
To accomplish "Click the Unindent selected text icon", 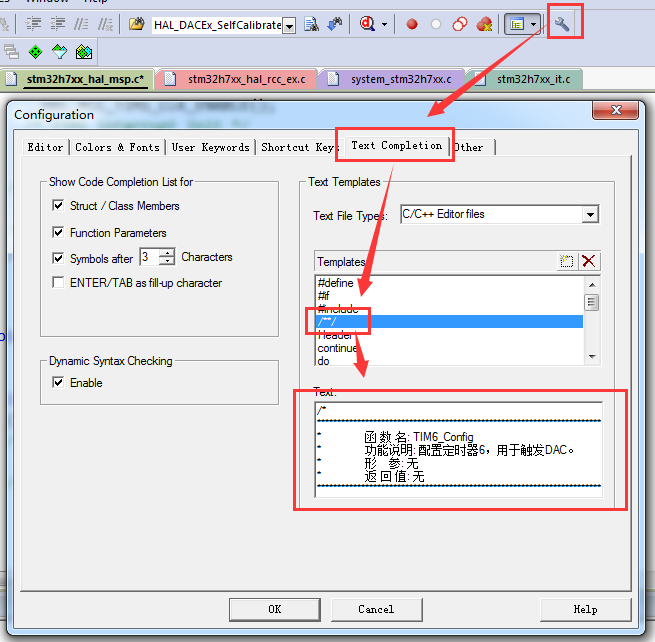I will click(57, 24).
